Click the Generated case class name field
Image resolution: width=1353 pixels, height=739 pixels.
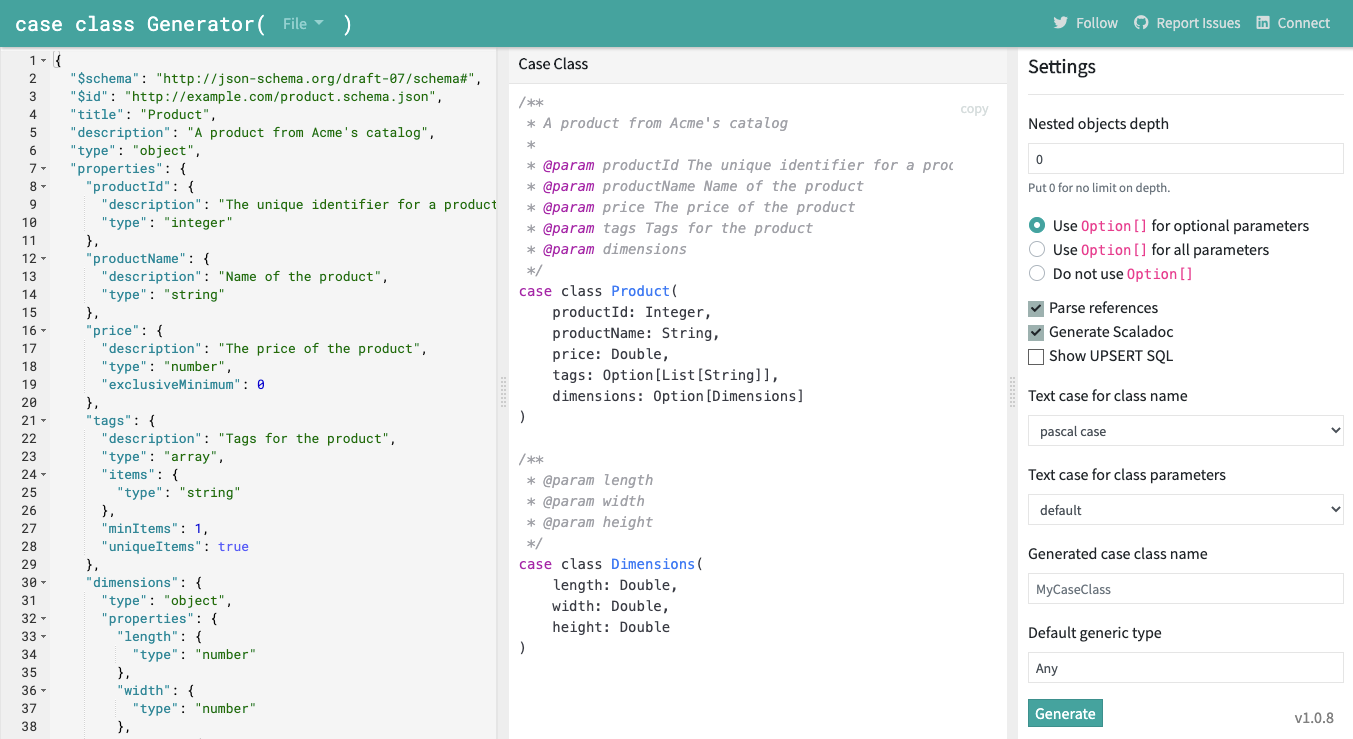1185,588
